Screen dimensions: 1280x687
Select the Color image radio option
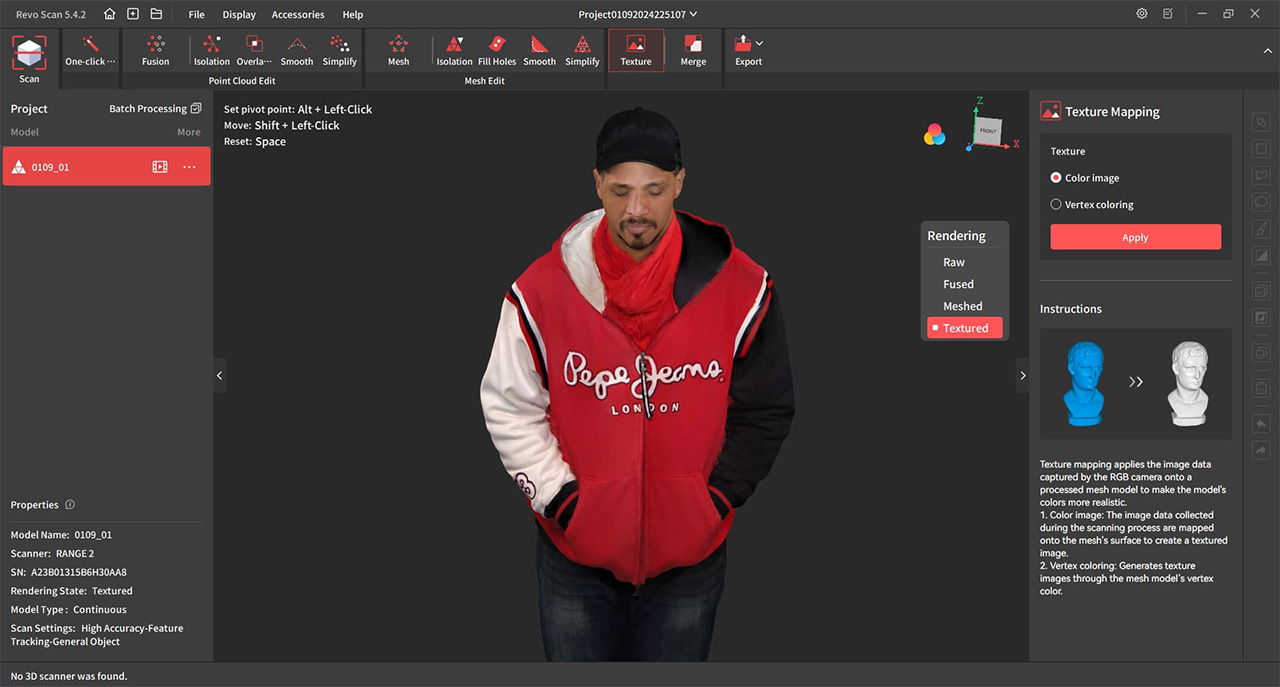pos(1056,178)
